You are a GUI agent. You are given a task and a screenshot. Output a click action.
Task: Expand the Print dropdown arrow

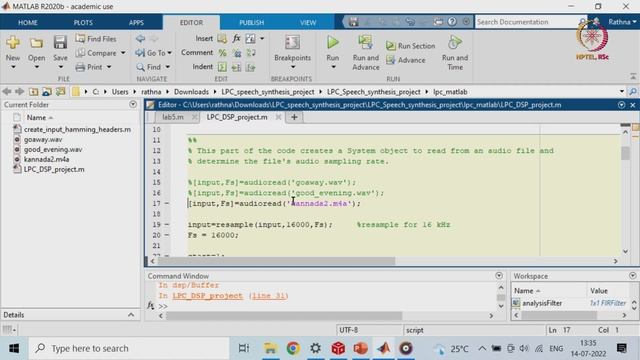pyautogui.click(x=109, y=67)
